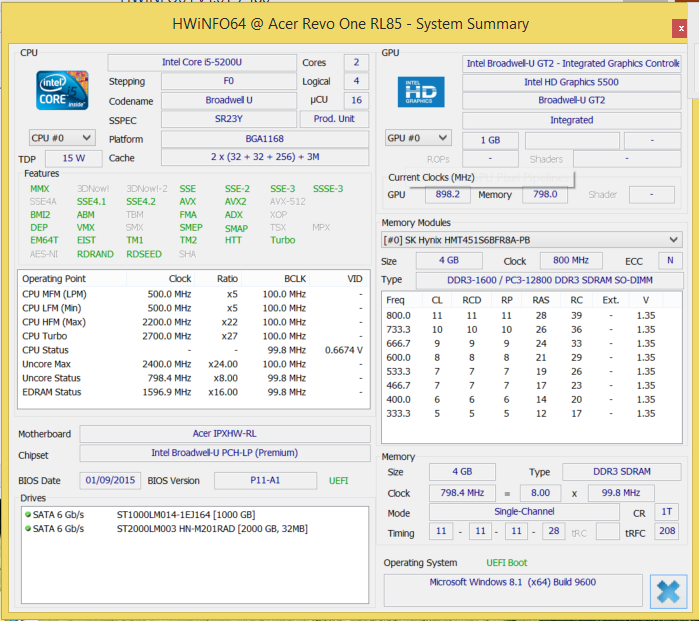The image size is (699, 621).
Task: Click the RAS column header
Action: pyautogui.click(x=541, y=300)
